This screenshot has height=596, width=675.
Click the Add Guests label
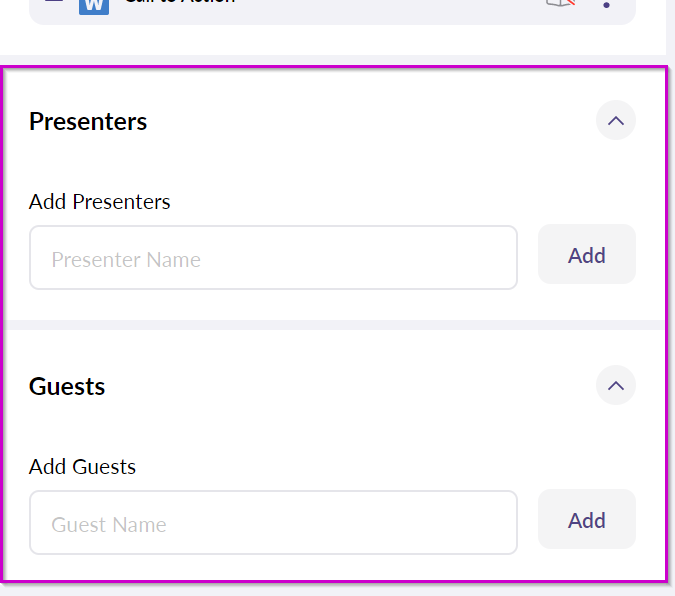[x=82, y=467]
